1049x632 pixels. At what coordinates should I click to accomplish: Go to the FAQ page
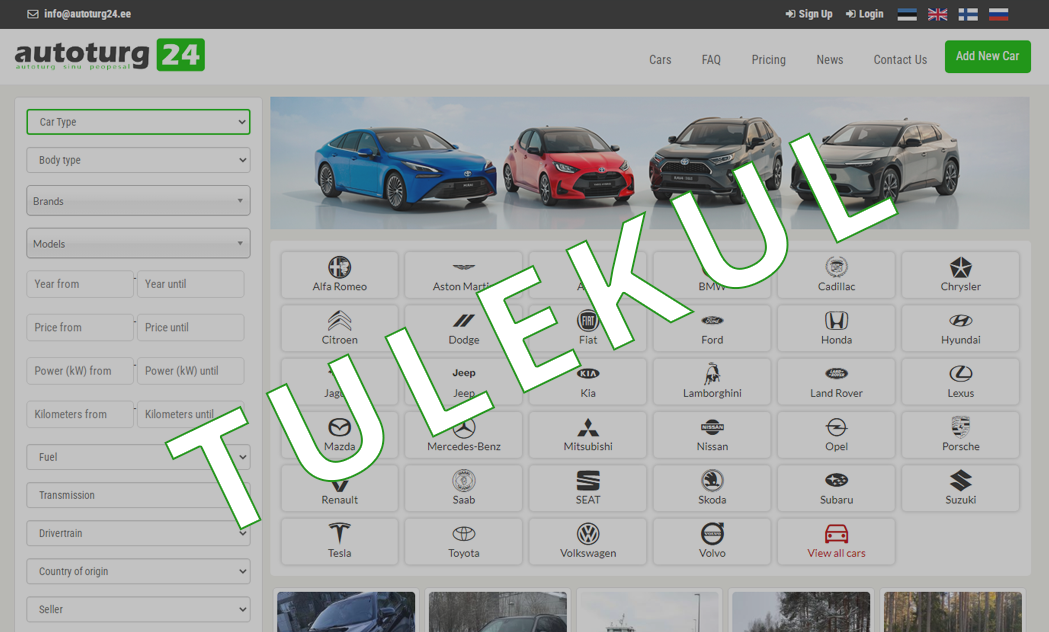pyautogui.click(x=711, y=60)
